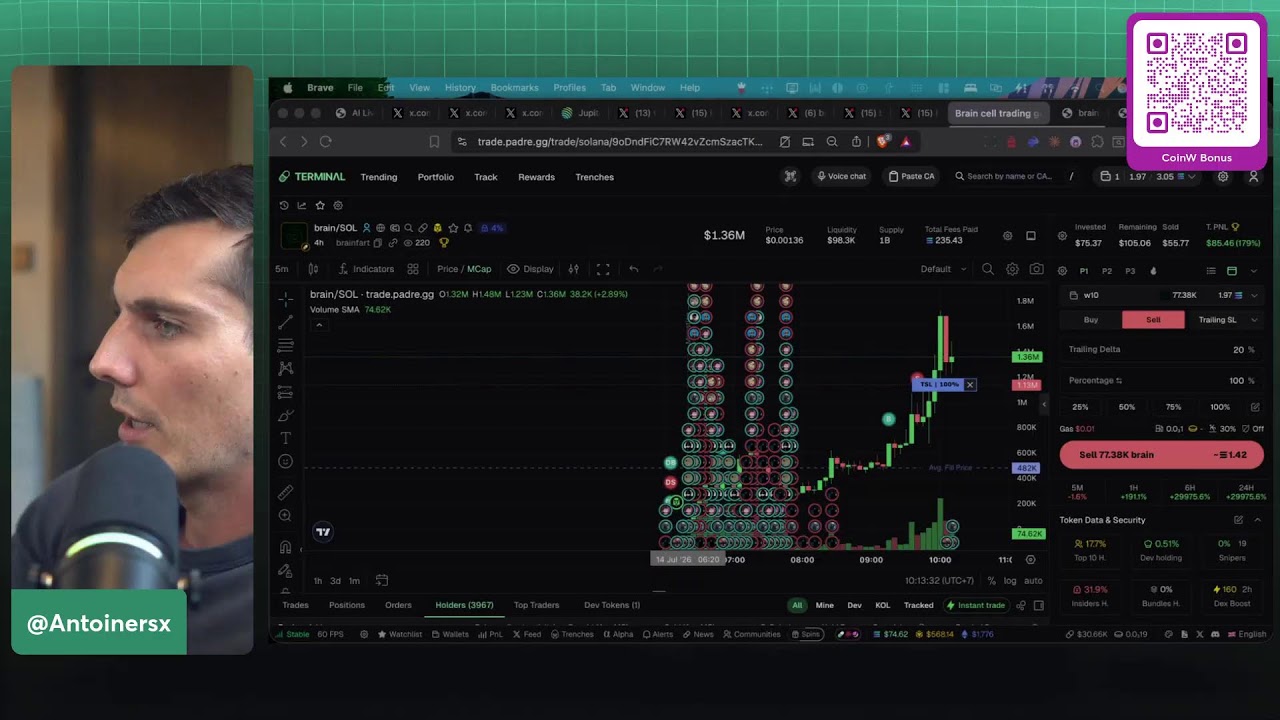The width and height of the screenshot is (1280, 720).
Task: Edit the Trailing Delta value field
Action: click(1161, 350)
